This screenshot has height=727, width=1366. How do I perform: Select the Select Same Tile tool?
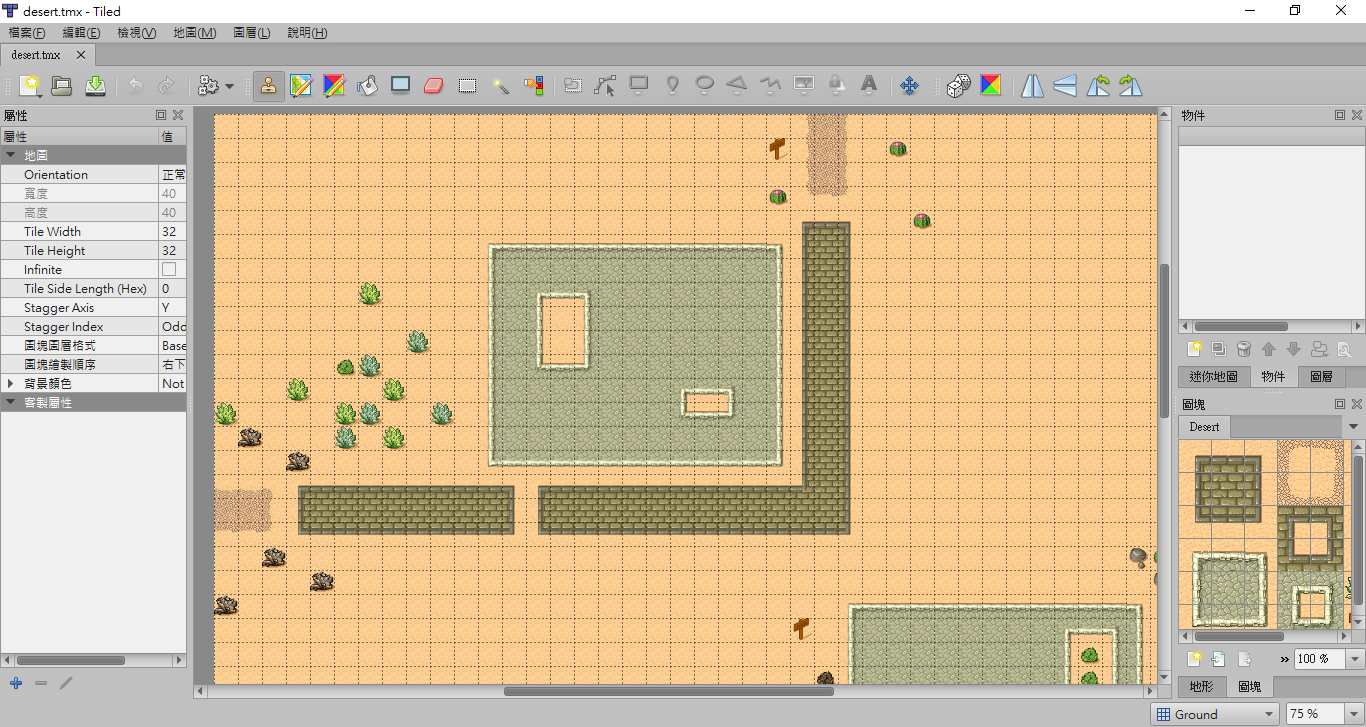pyautogui.click(x=533, y=86)
